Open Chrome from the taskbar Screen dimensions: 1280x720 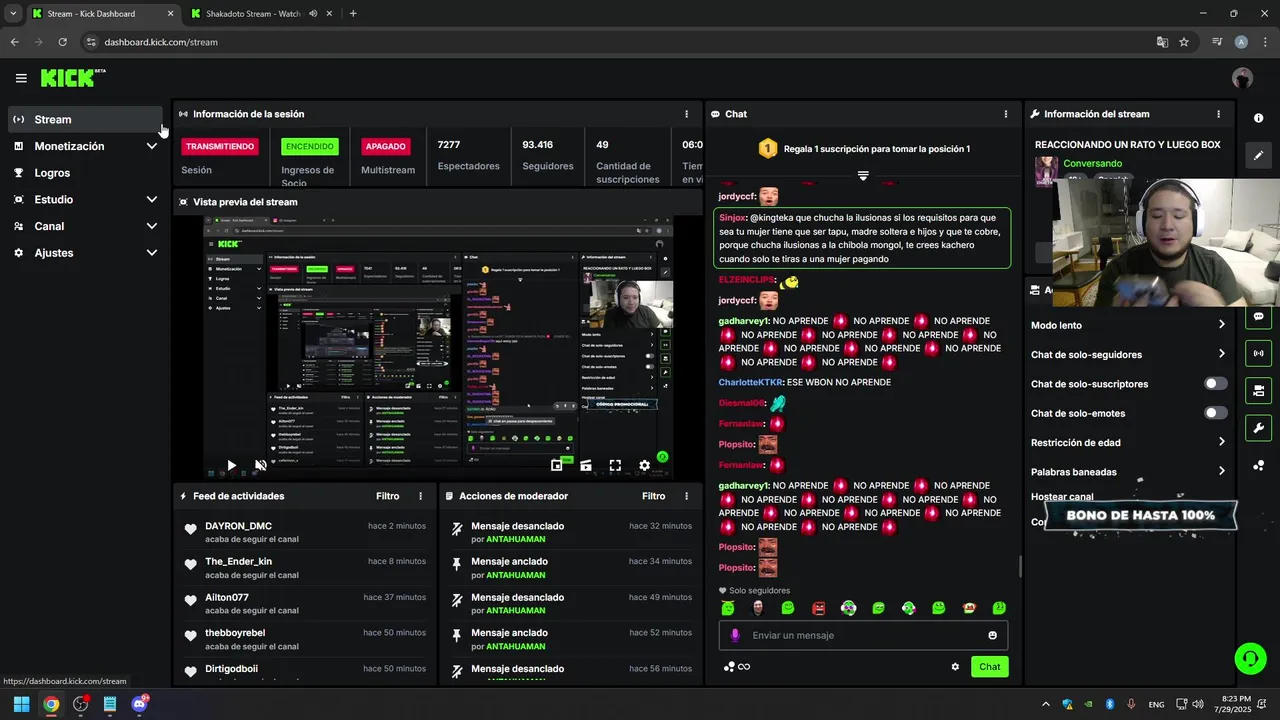[x=51, y=704]
